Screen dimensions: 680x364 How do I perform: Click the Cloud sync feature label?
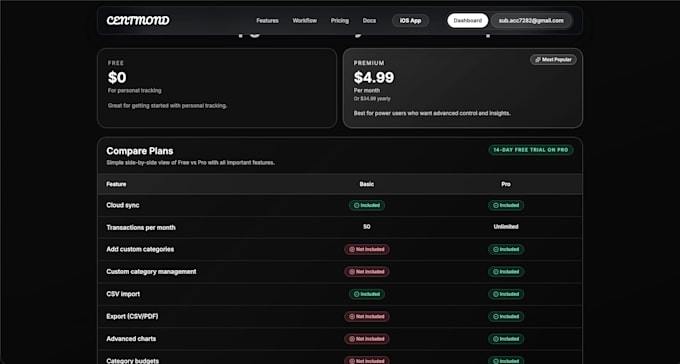[123, 205]
